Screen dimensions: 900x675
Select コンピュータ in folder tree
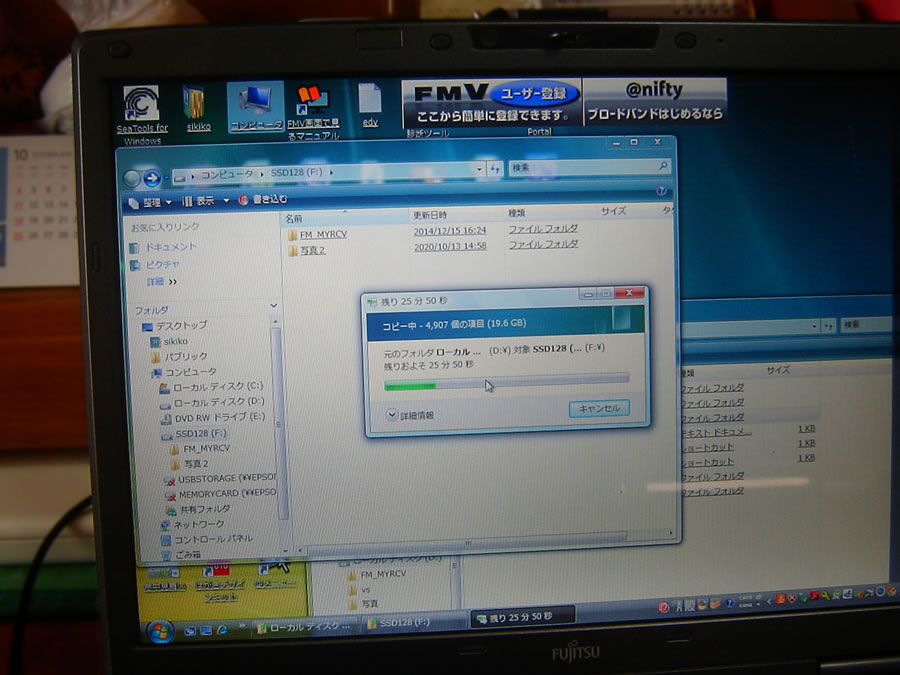184,372
